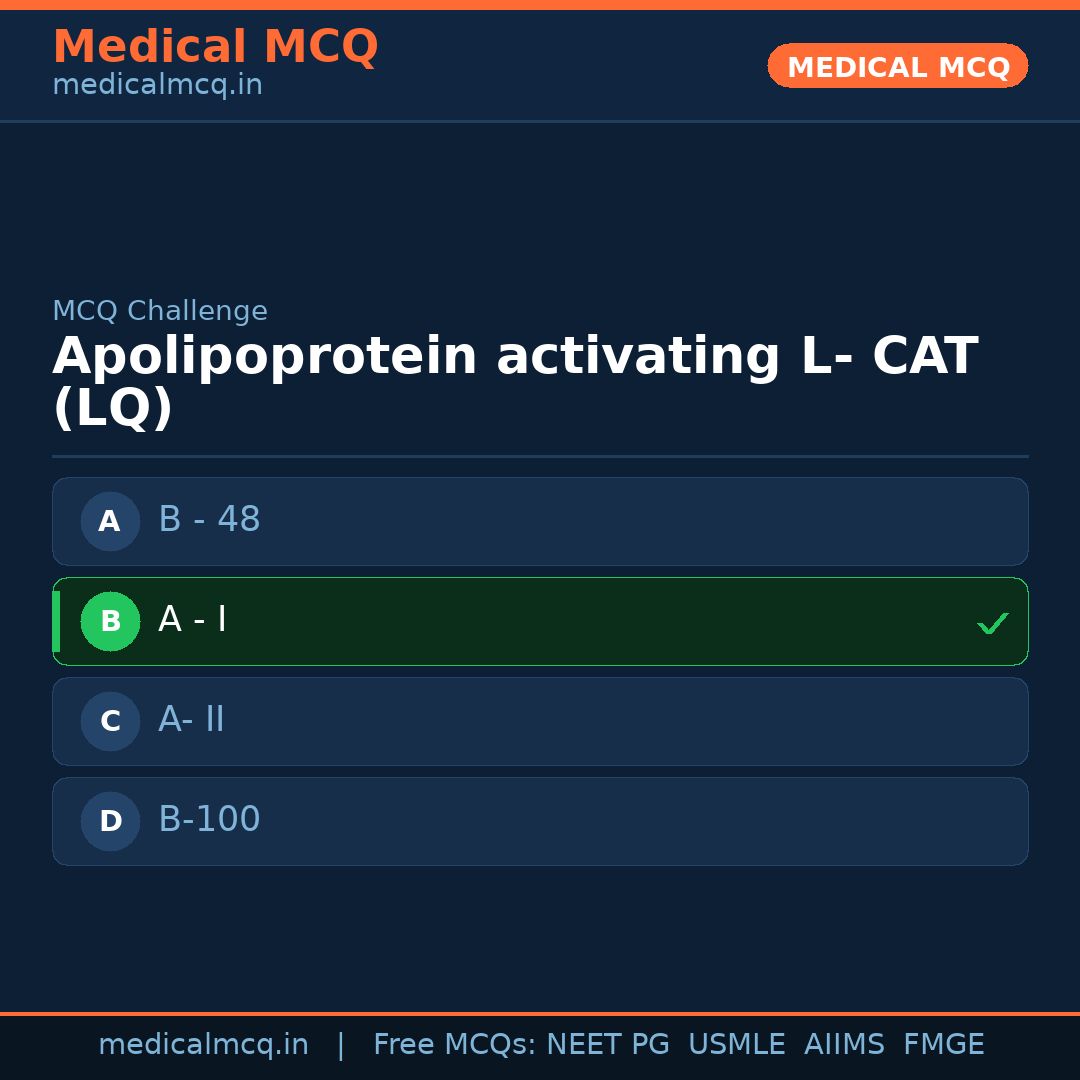The width and height of the screenshot is (1080, 1080).
Task: Click the circled letter C badge
Action: [110, 721]
